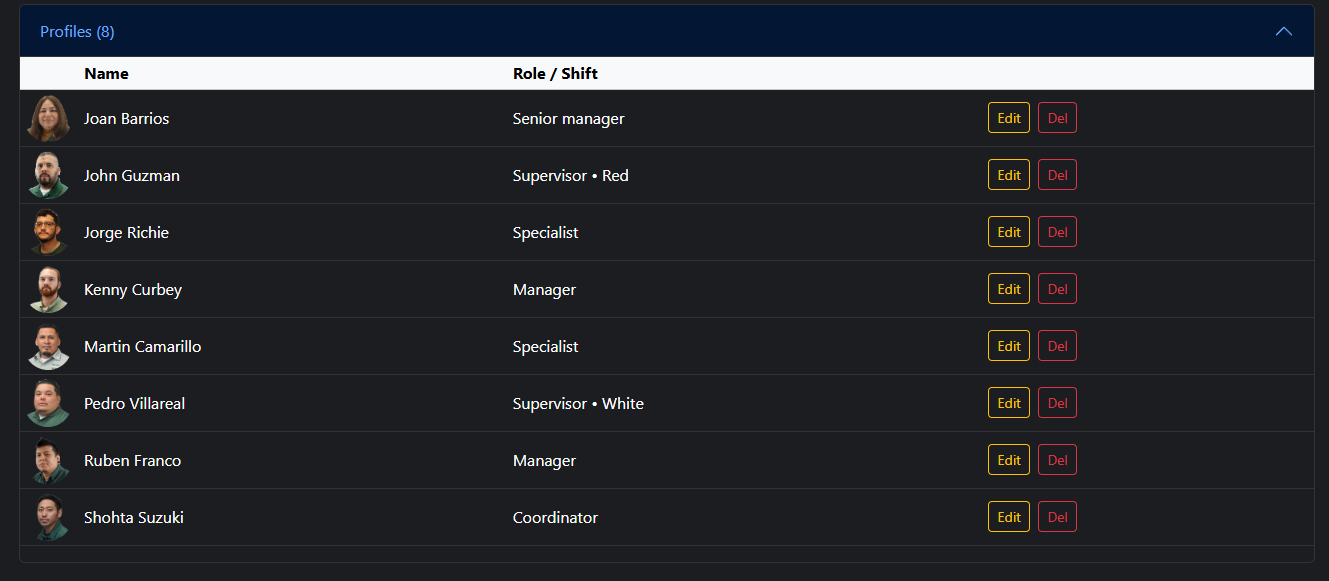The image size is (1329, 581).
Task: Click Shohta Suzuki's avatar thumbnail
Action: 48,517
